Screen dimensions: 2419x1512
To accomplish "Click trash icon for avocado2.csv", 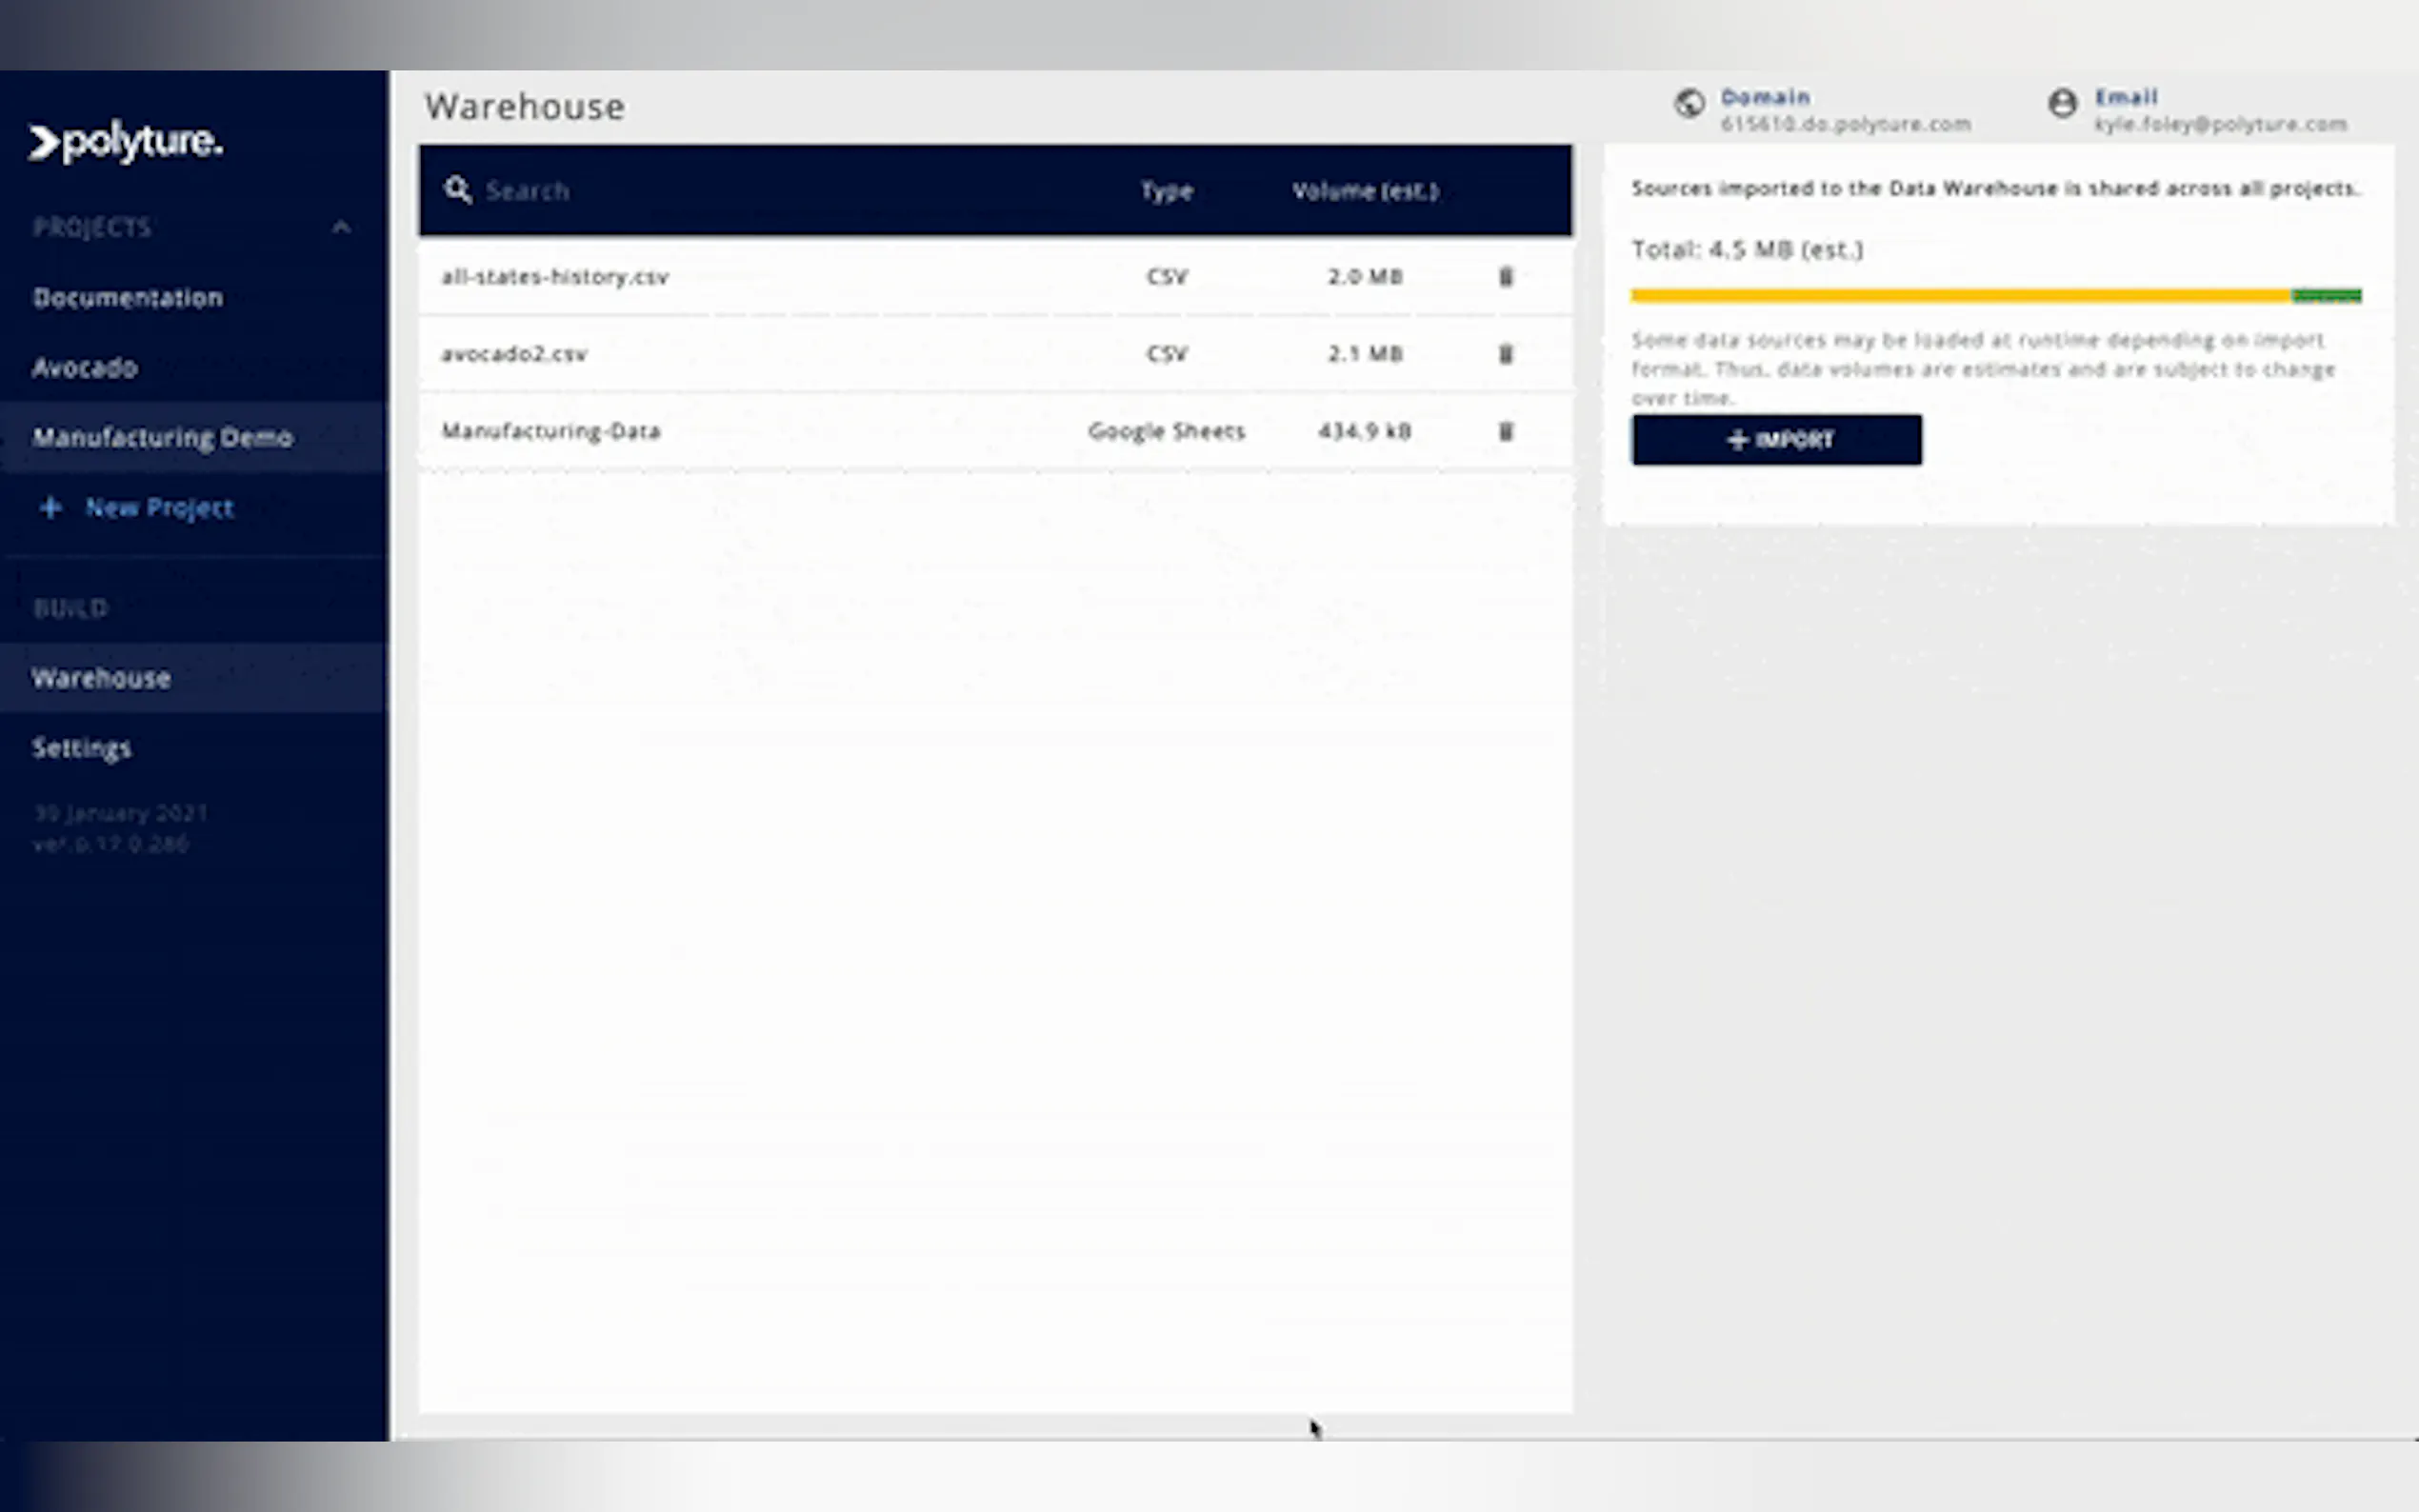I will pos(1505,354).
